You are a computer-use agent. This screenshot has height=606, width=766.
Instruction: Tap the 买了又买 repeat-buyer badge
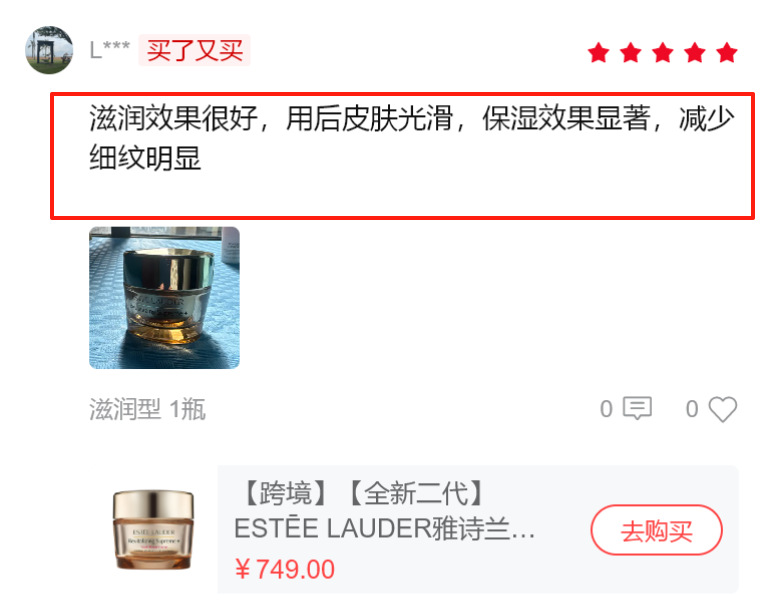[x=194, y=50]
